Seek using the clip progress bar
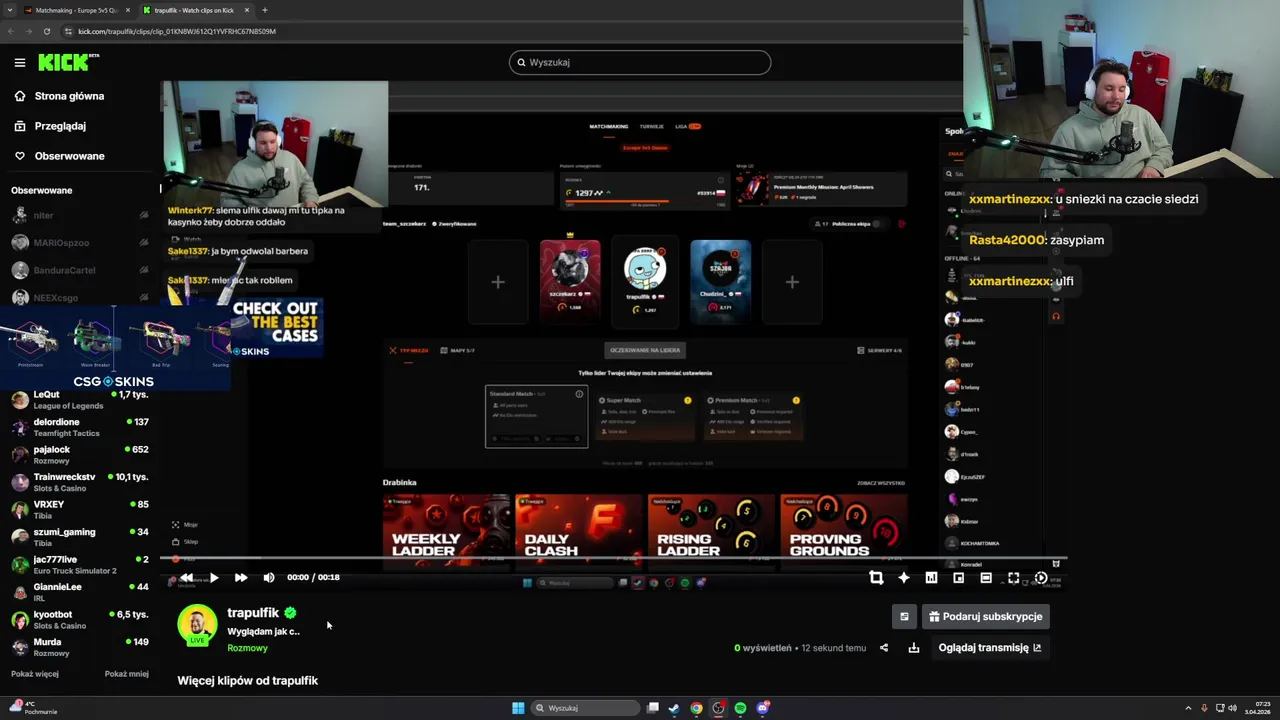The height and width of the screenshot is (720, 1280). pyautogui.click(x=616, y=558)
